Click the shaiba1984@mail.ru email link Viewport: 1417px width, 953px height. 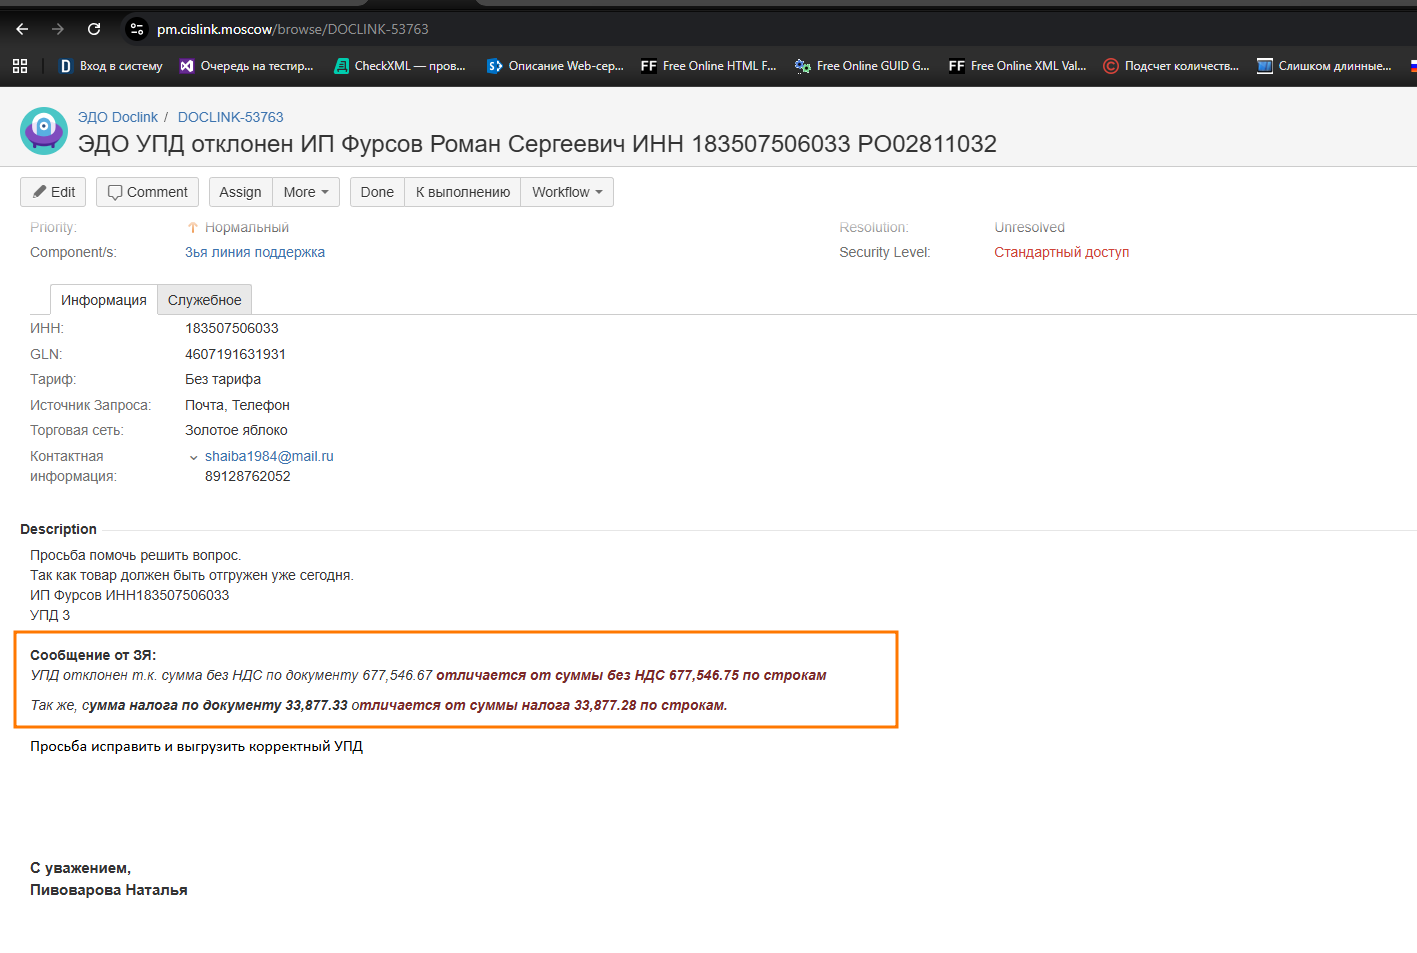click(x=269, y=456)
